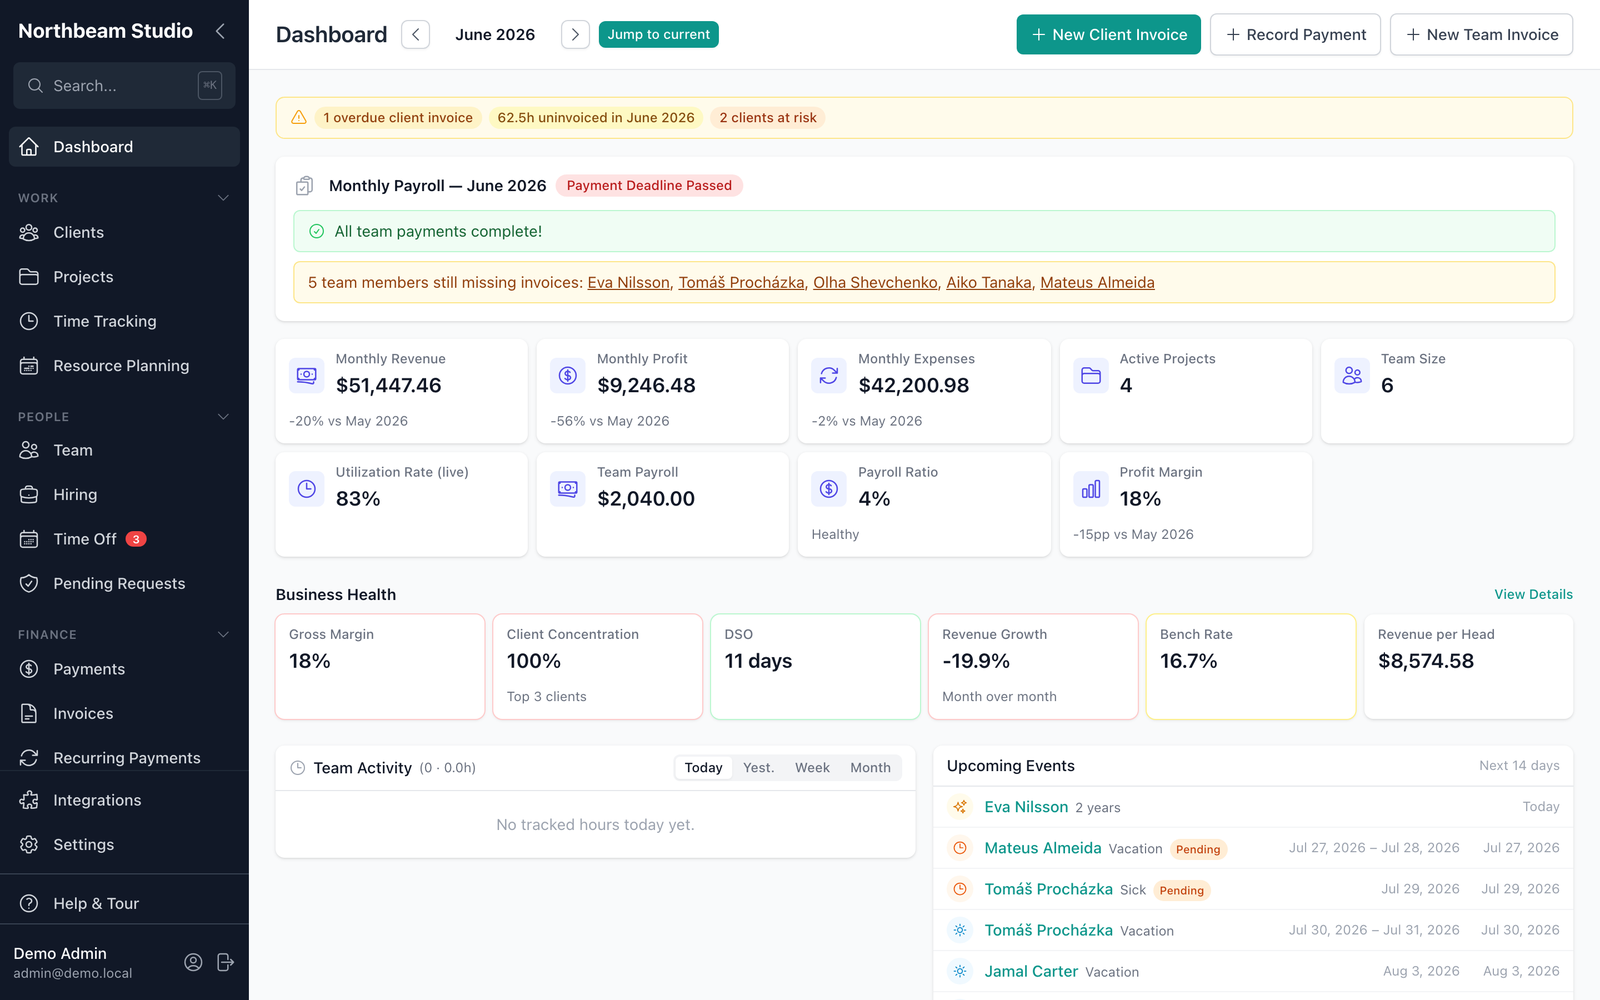Click the Team people icon in sidebar

tap(29, 450)
